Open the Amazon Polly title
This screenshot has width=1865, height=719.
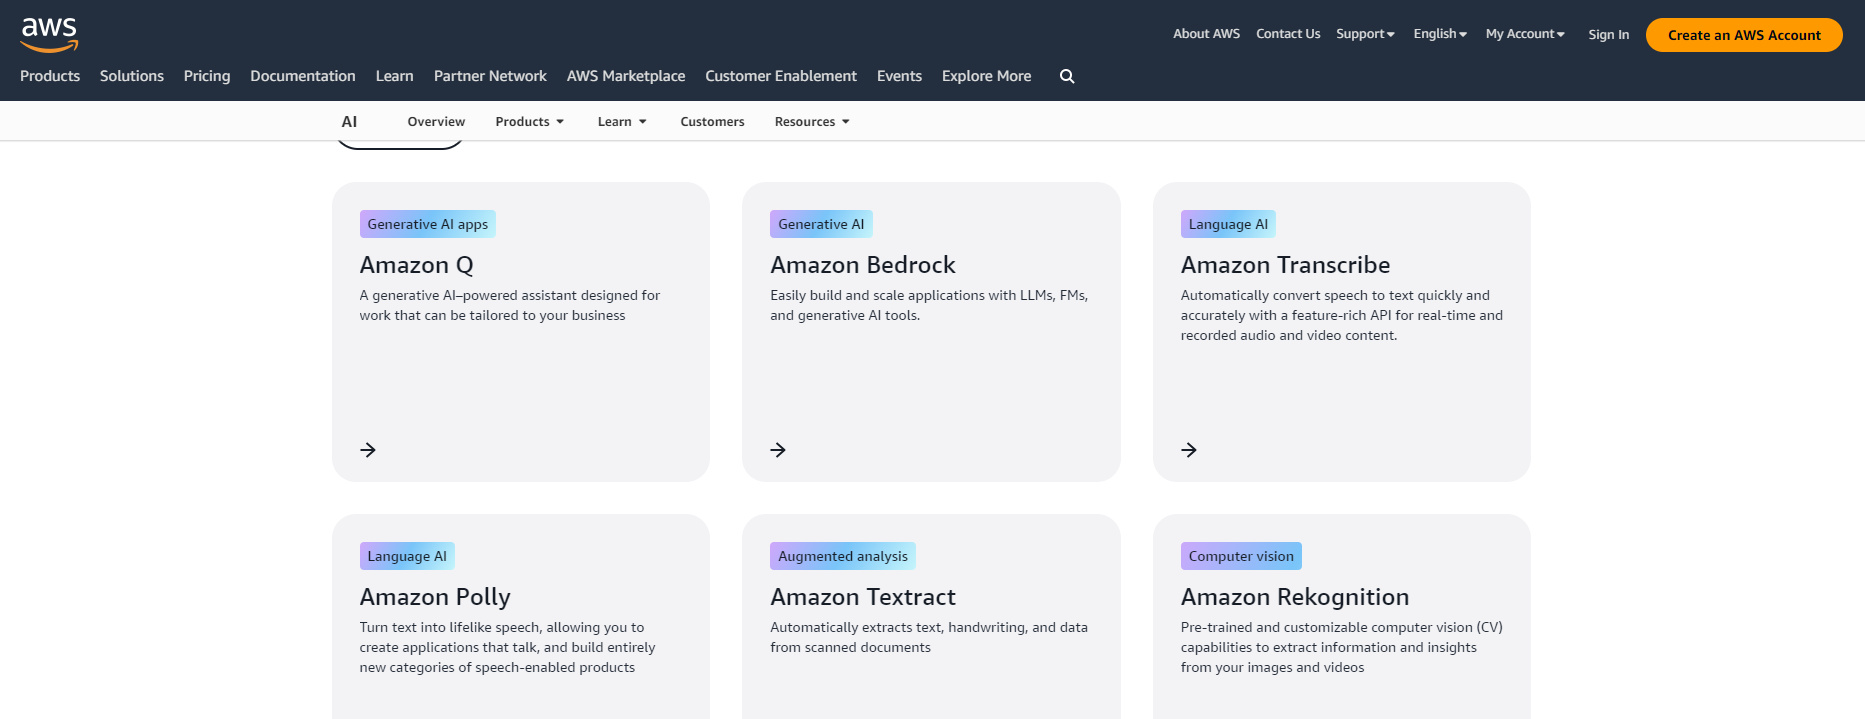tap(435, 597)
